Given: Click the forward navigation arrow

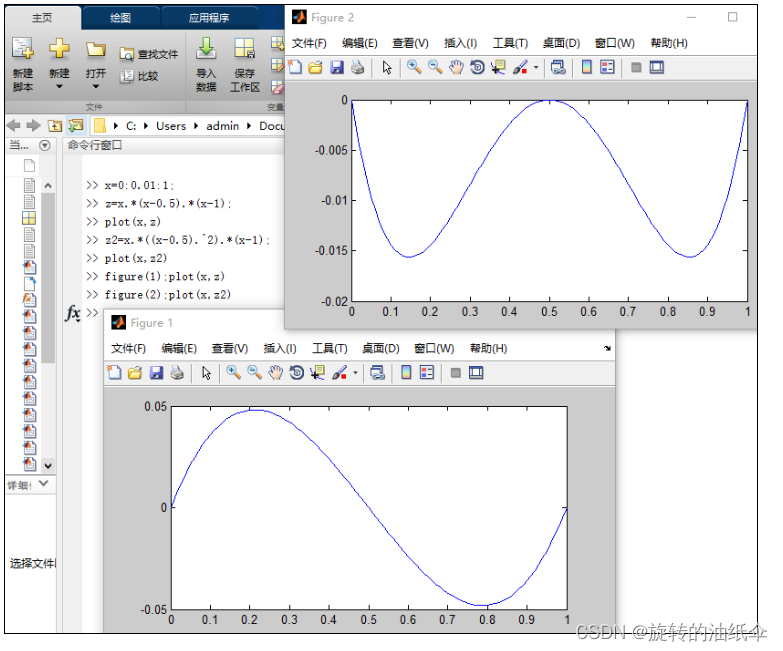Looking at the screenshot, I should (33, 126).
